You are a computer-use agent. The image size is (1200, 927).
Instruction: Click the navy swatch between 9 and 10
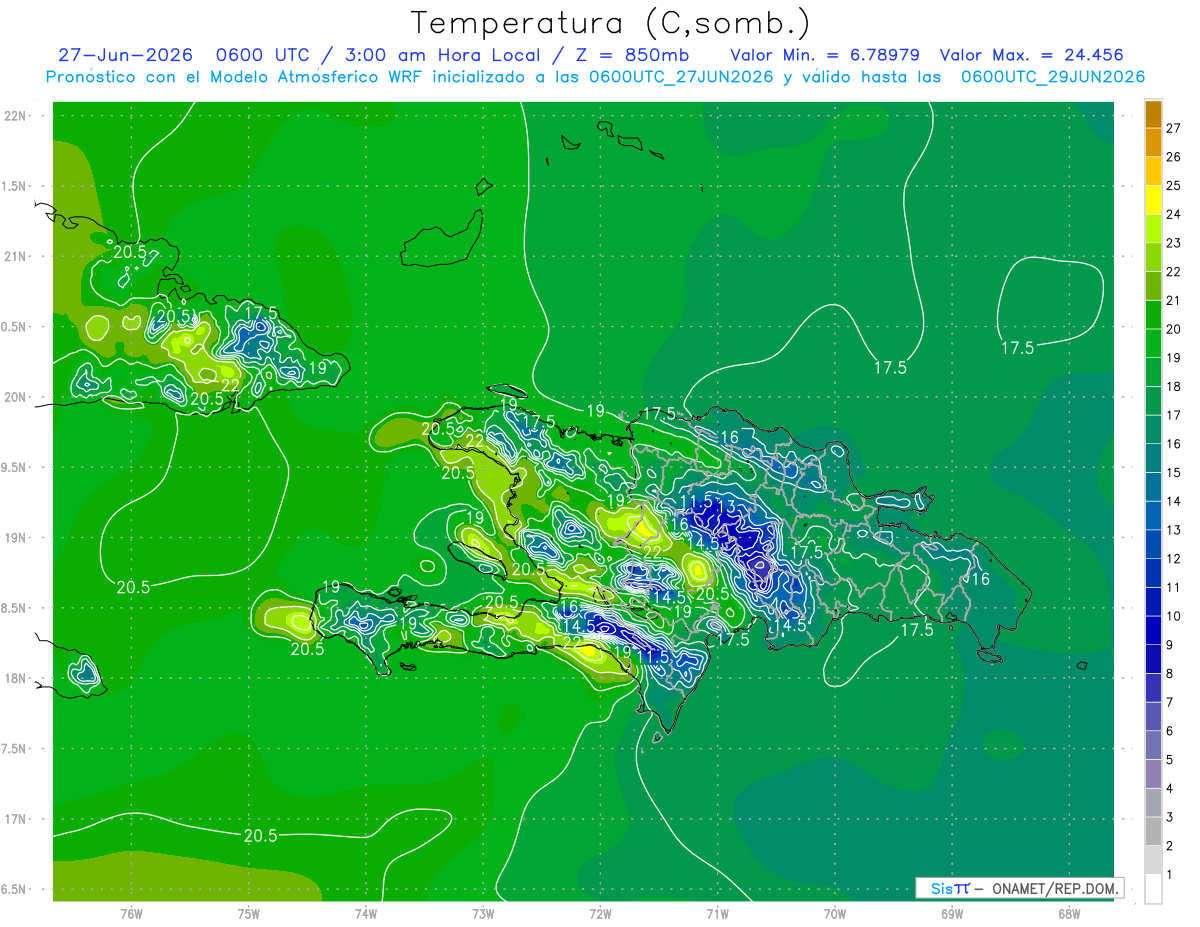(x=1153, y=630)
